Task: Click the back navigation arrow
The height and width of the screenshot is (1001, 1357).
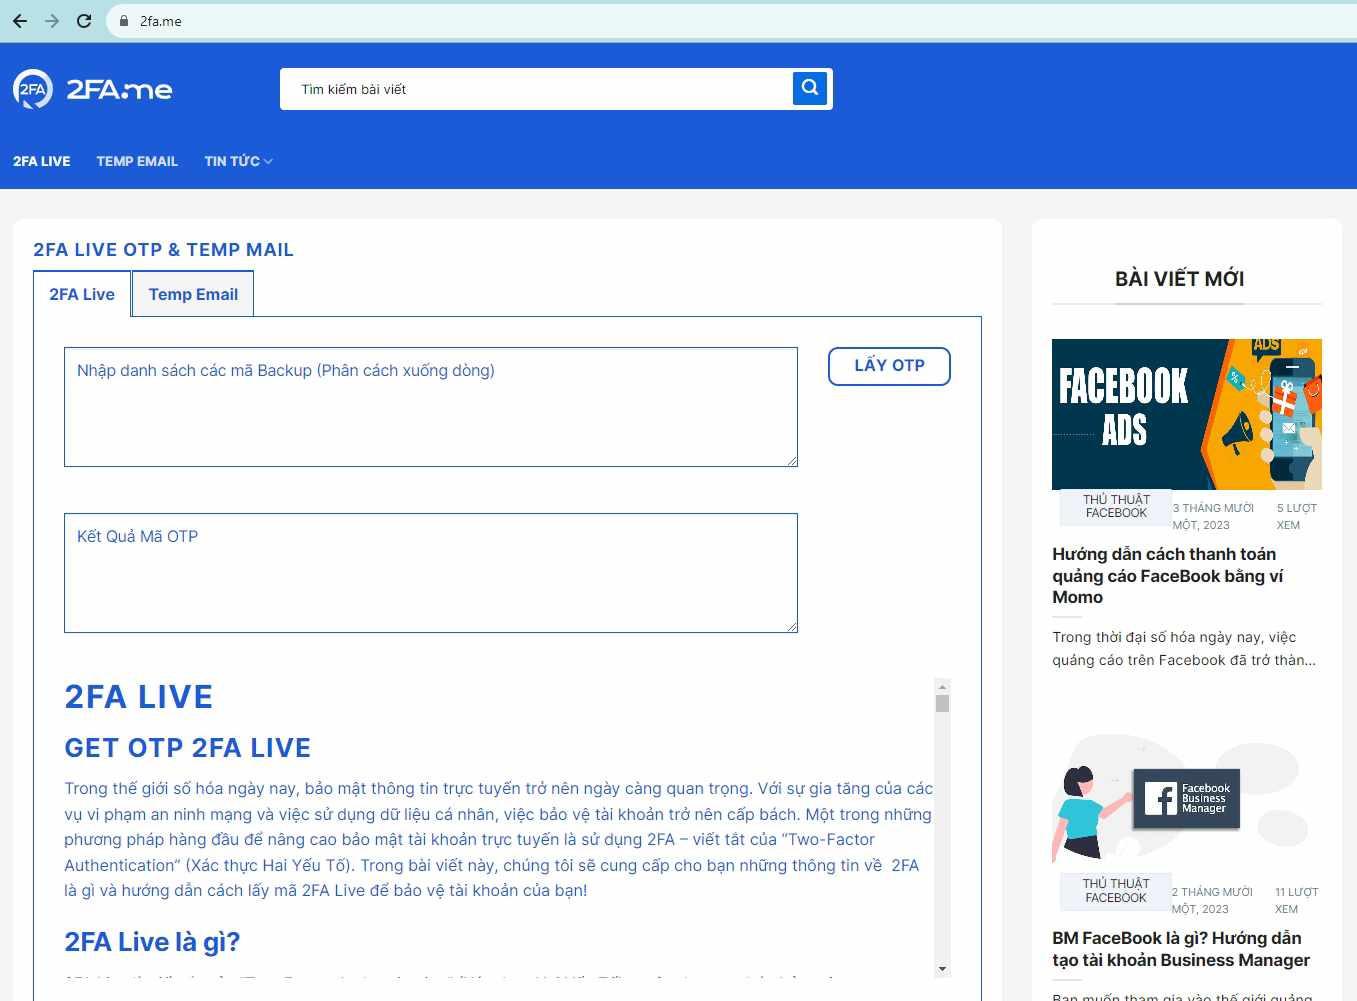Action: [19, 20]
